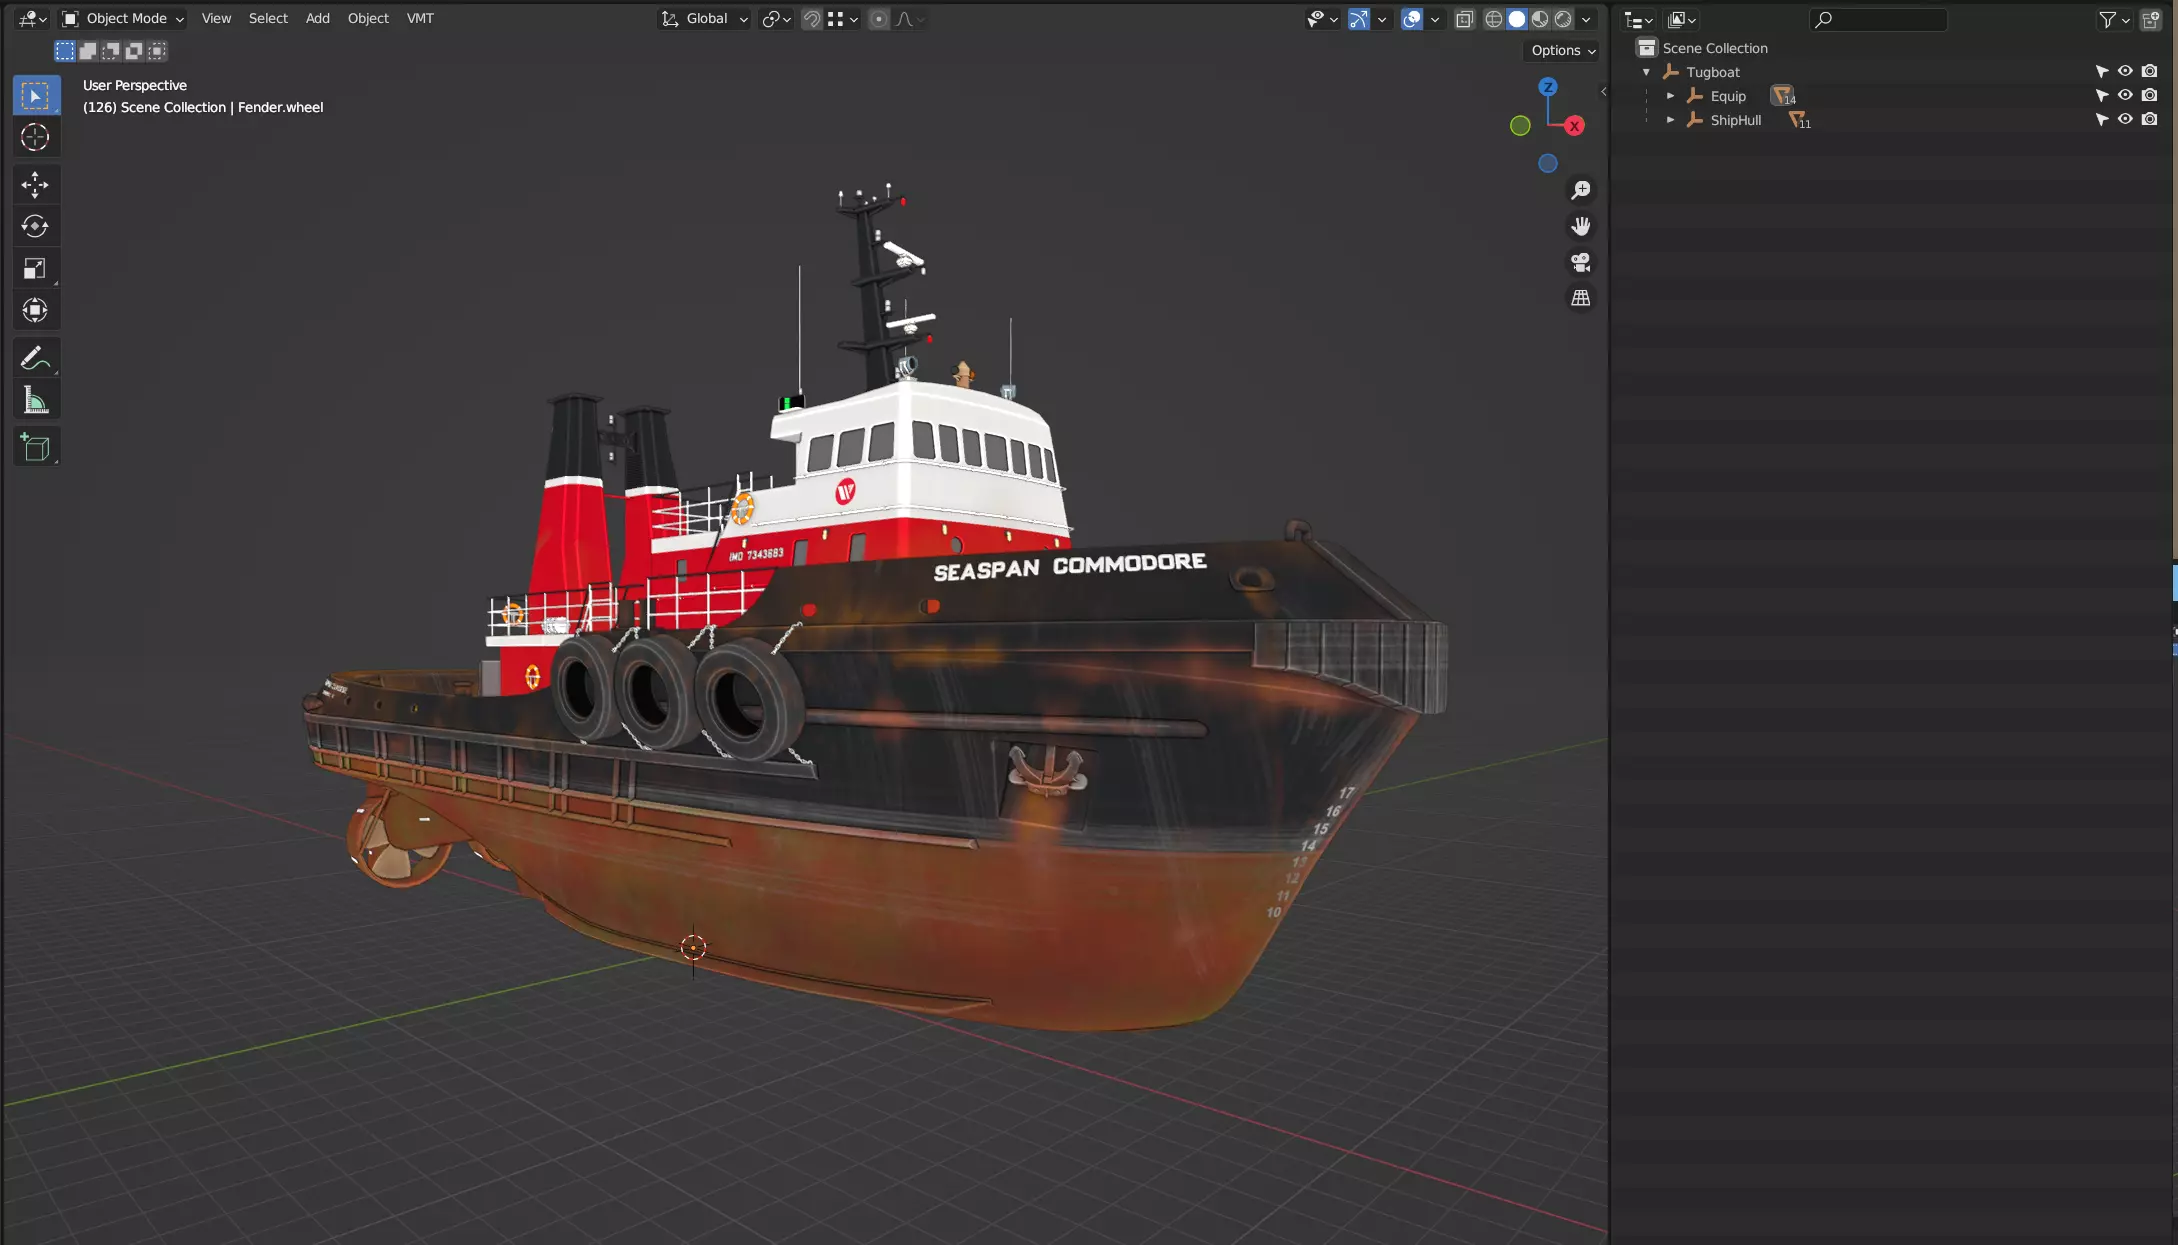2178x1245 pixels.
Task: Open Global transform orientation dropdown
Action: coord(705,19)
